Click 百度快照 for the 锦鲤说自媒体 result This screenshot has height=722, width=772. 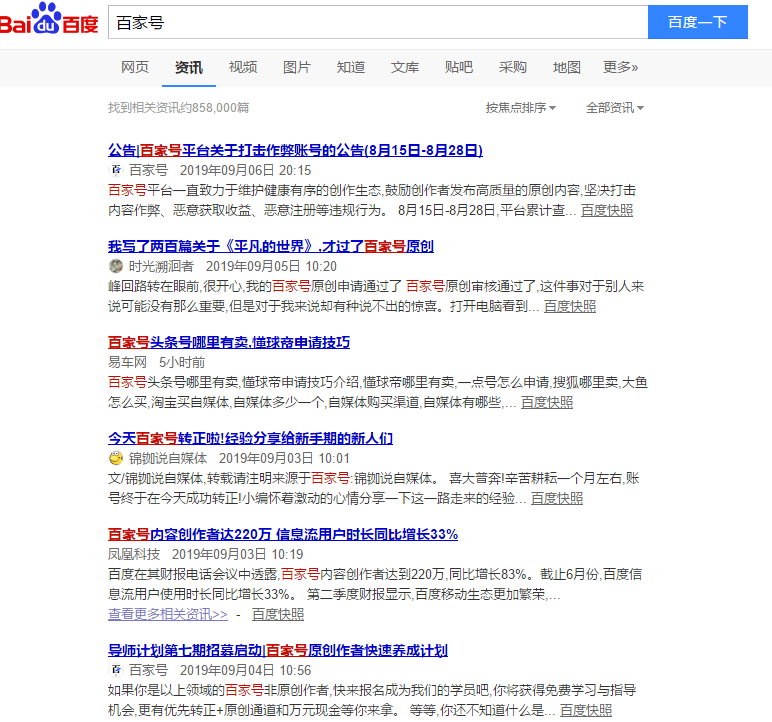[557, 499]
